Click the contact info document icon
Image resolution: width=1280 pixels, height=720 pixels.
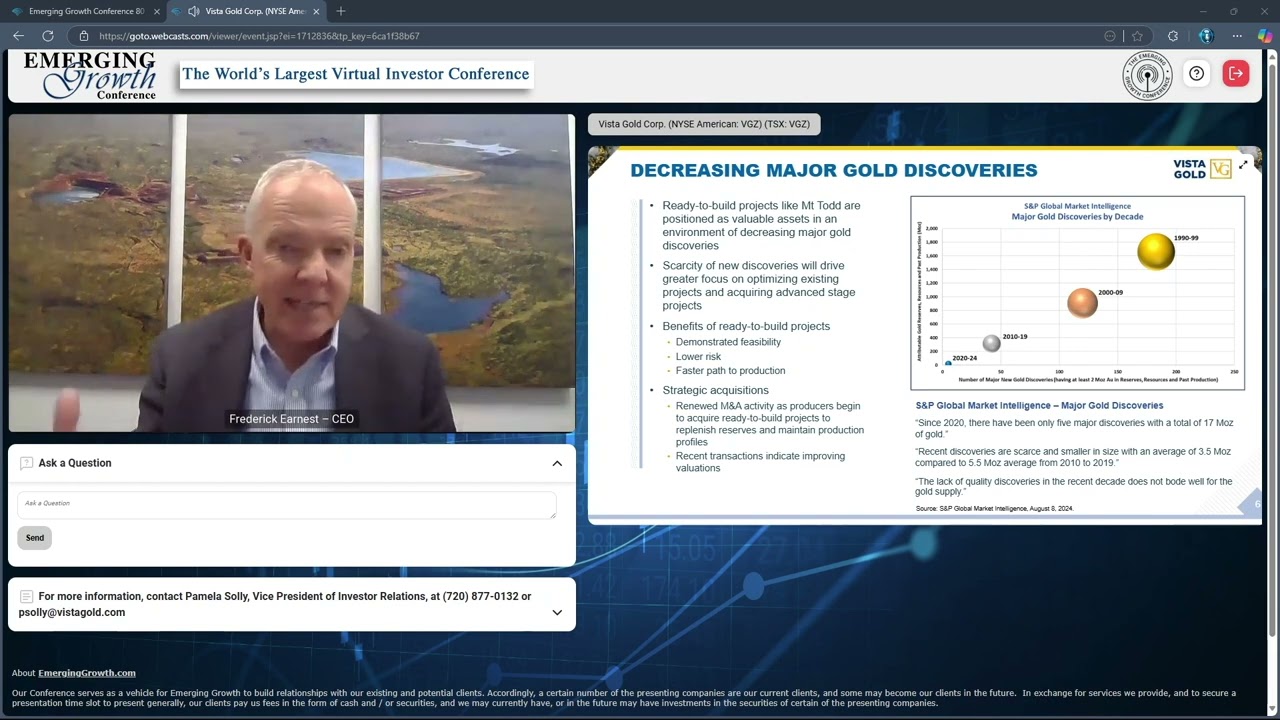pos(26,596)
